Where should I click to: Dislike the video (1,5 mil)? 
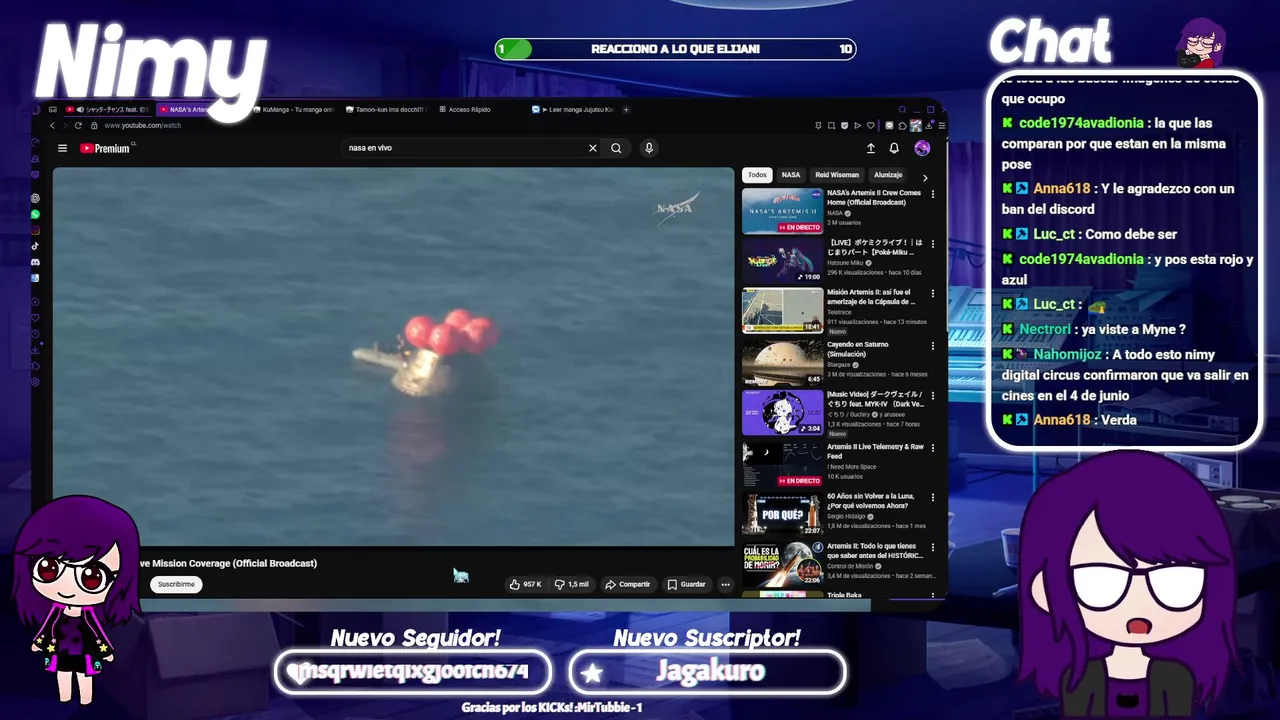pyautogui.click(x=572, y=584)
